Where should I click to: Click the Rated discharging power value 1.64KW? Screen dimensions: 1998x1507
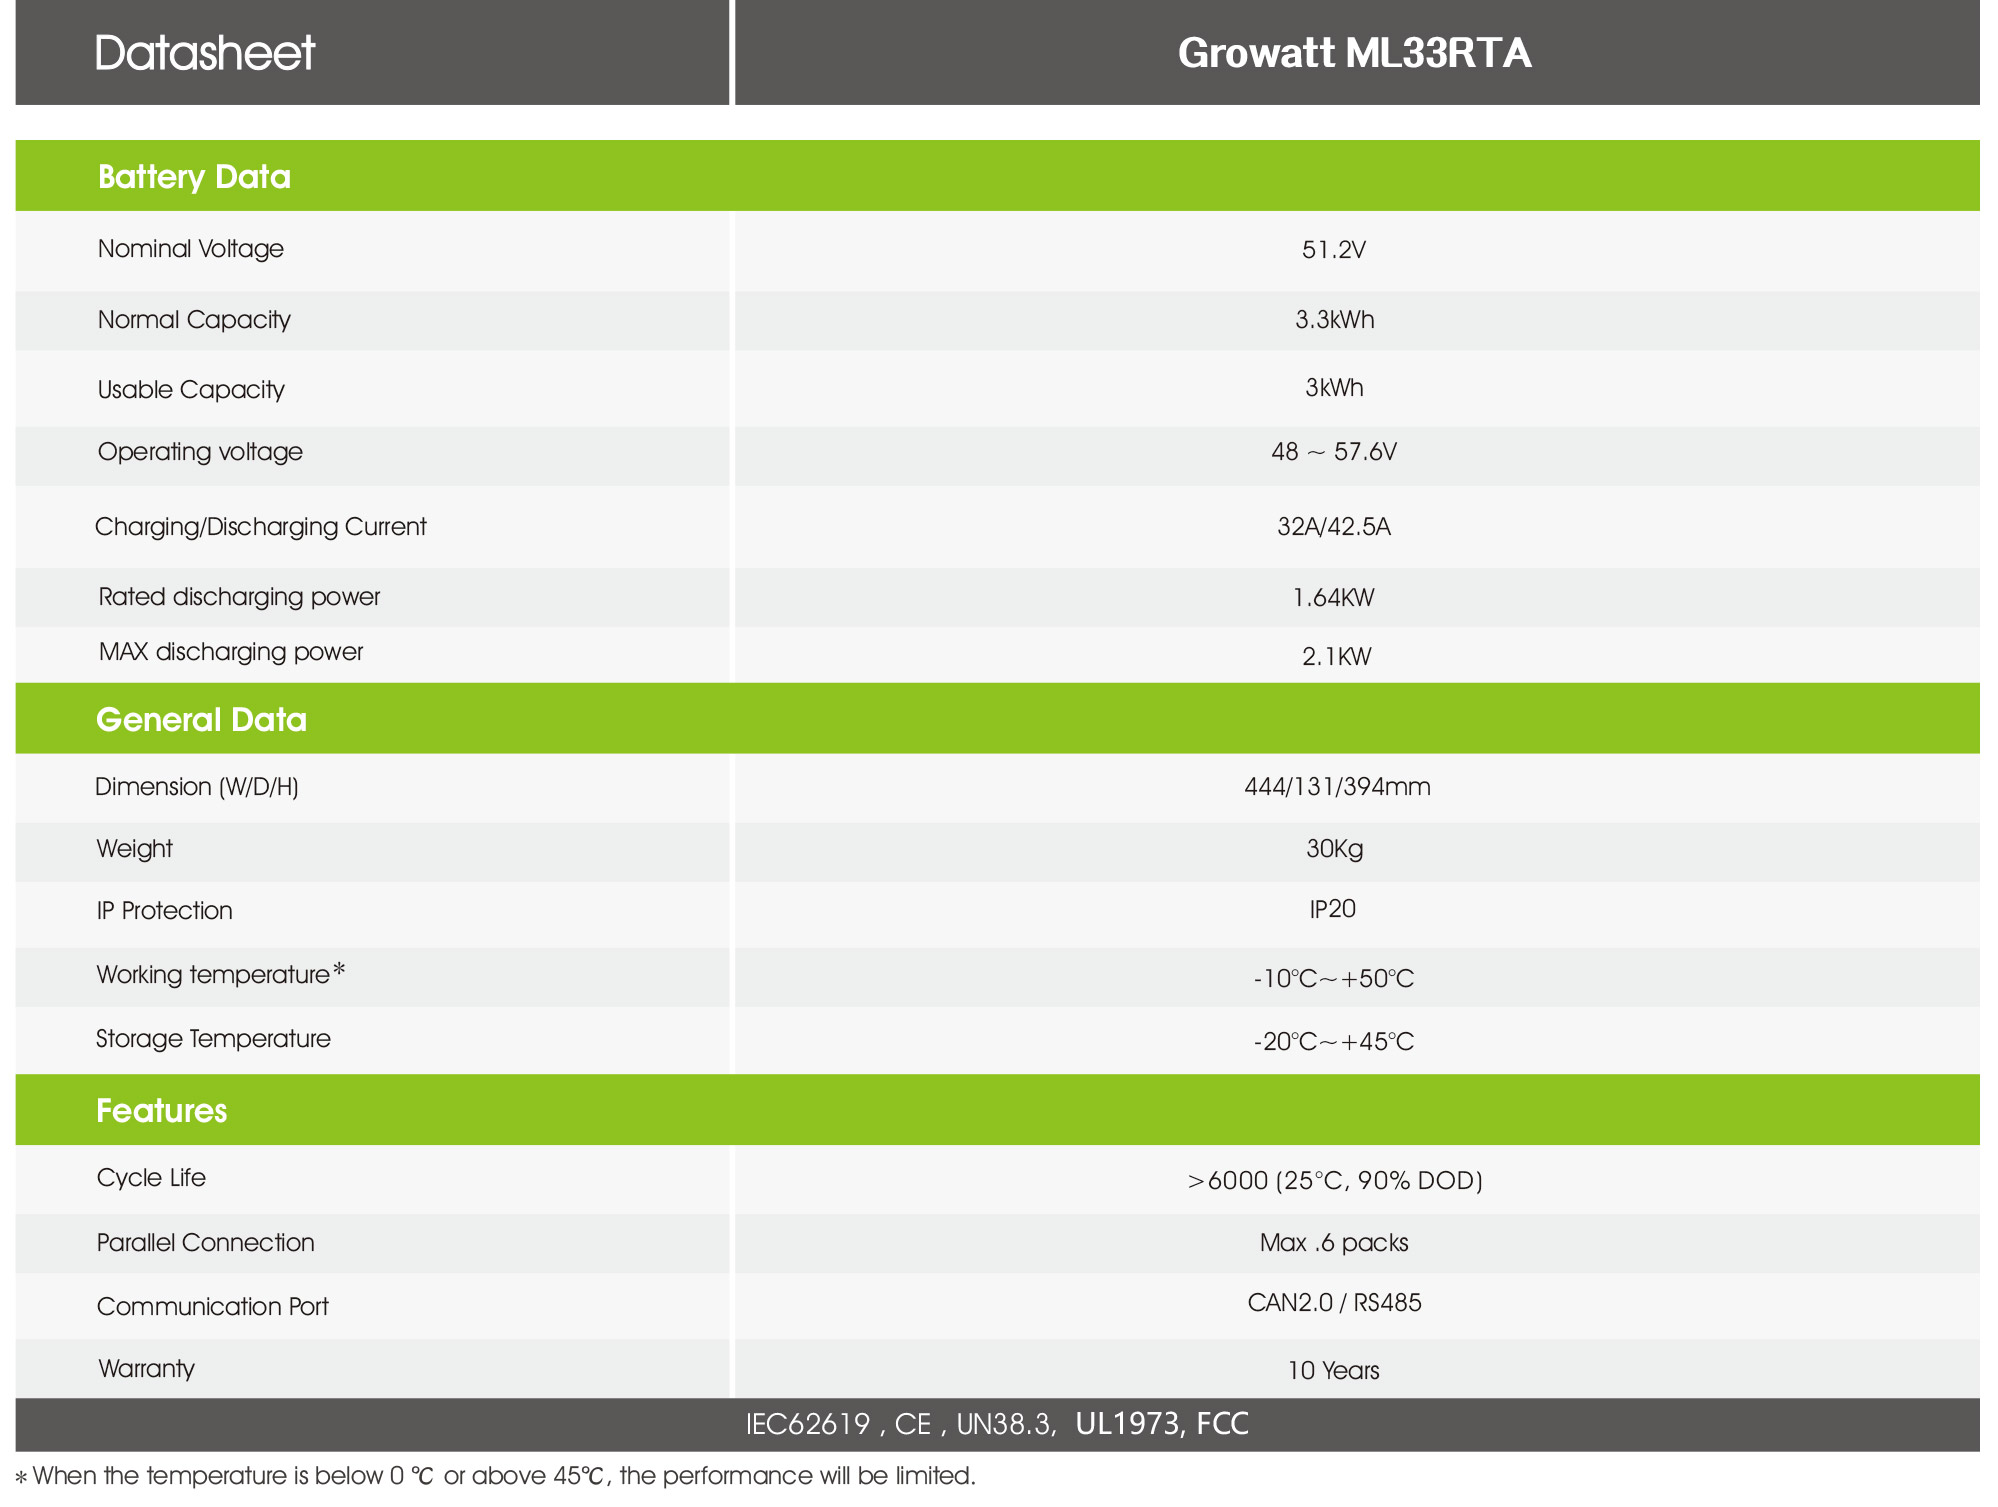tap(1333, 598)
